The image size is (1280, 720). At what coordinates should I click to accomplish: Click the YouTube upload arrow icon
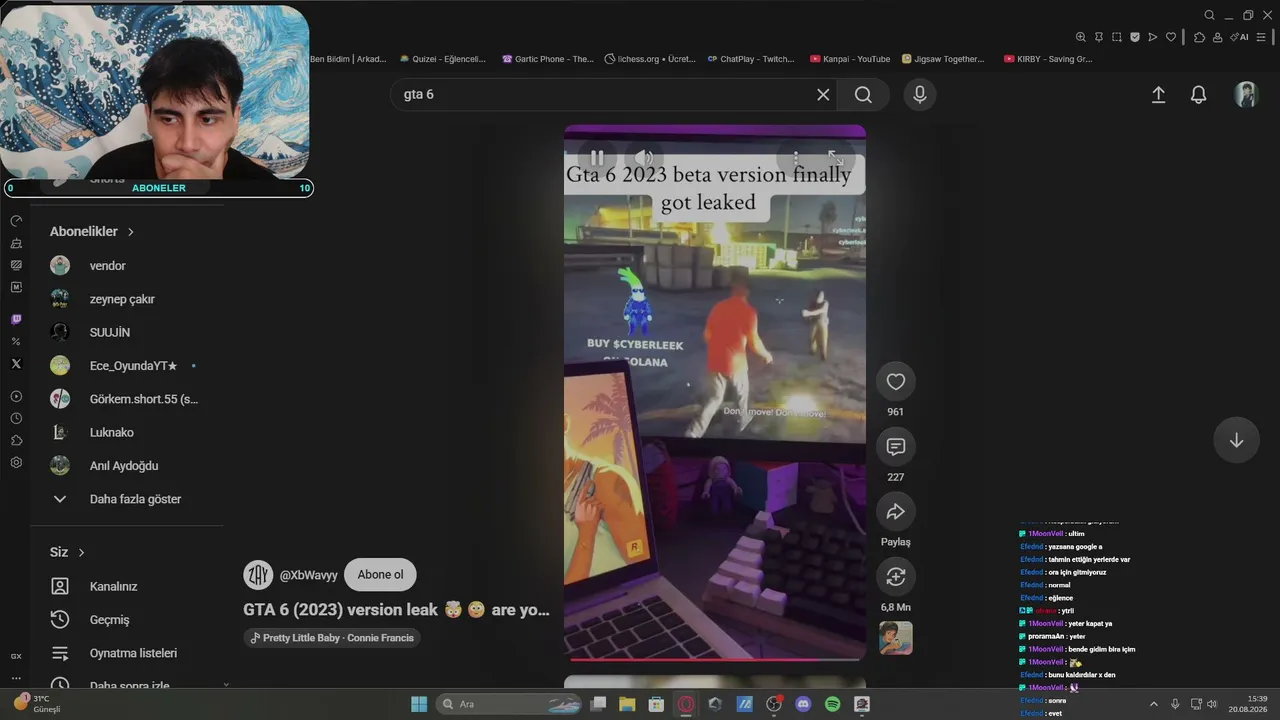[x=1158, y=95]
